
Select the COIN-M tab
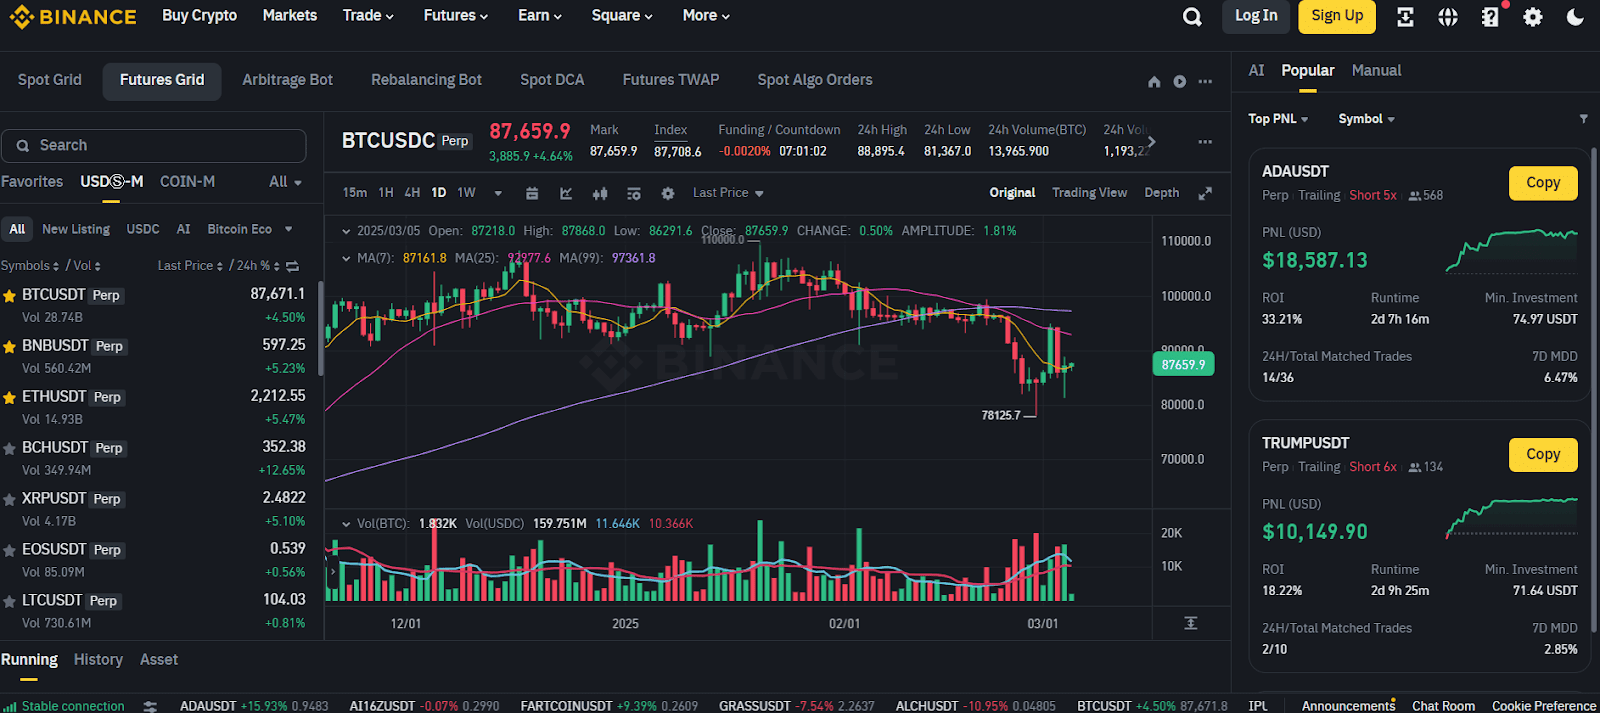tap(187, 182)
